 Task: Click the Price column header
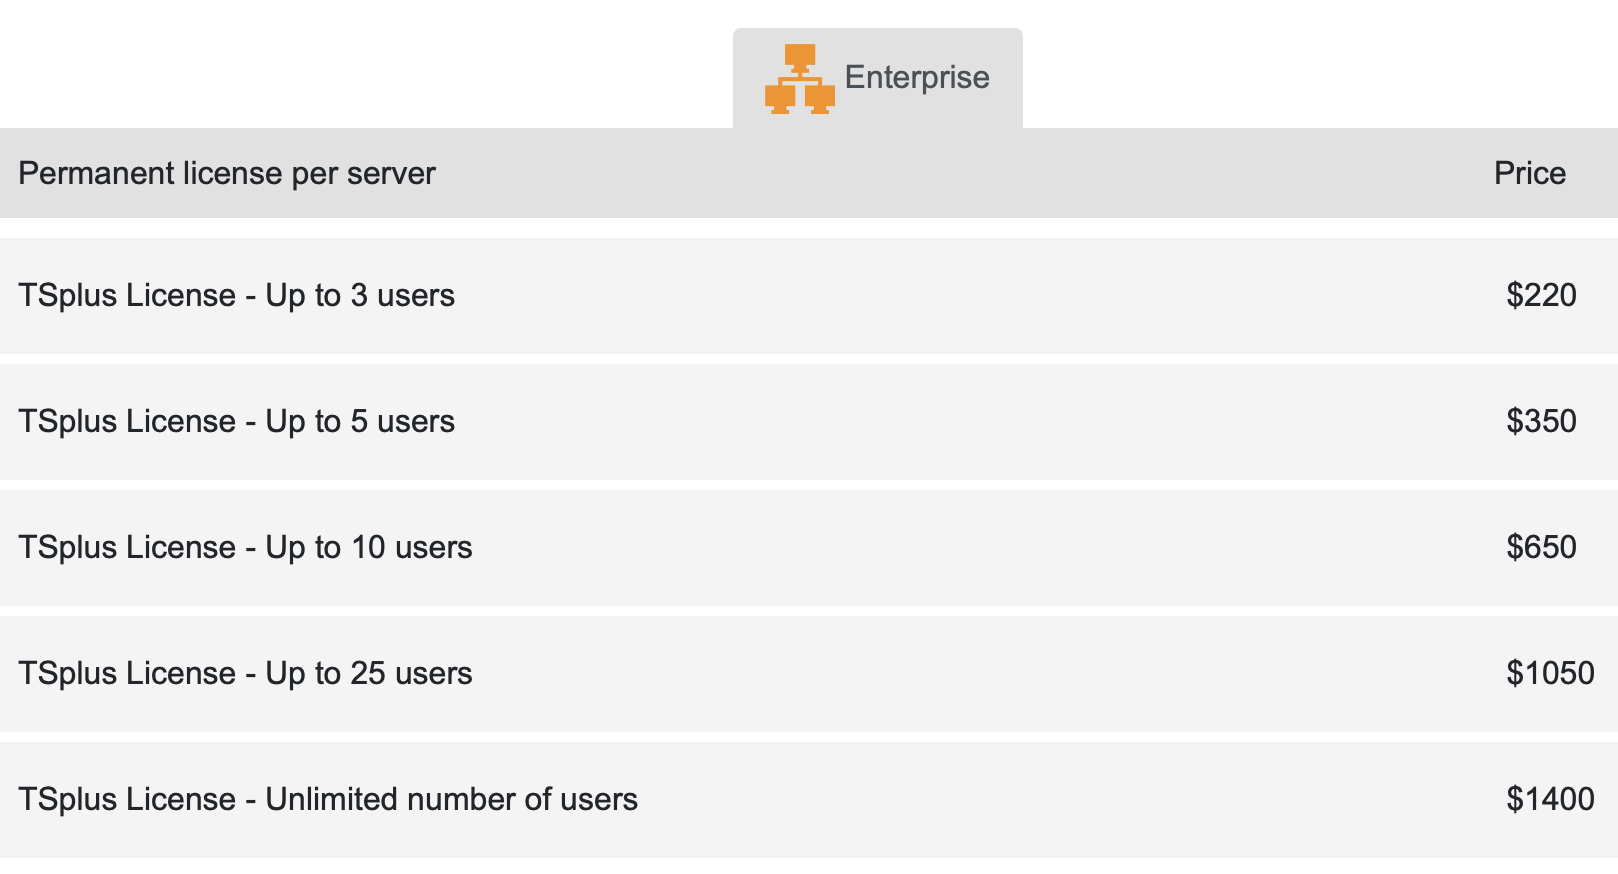coord(1530,173)
